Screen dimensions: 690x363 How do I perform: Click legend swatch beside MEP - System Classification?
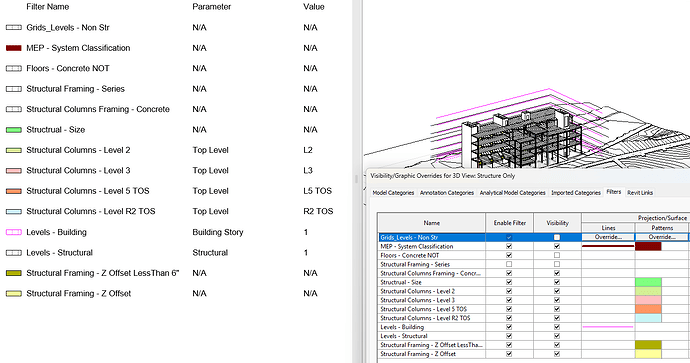14,48
